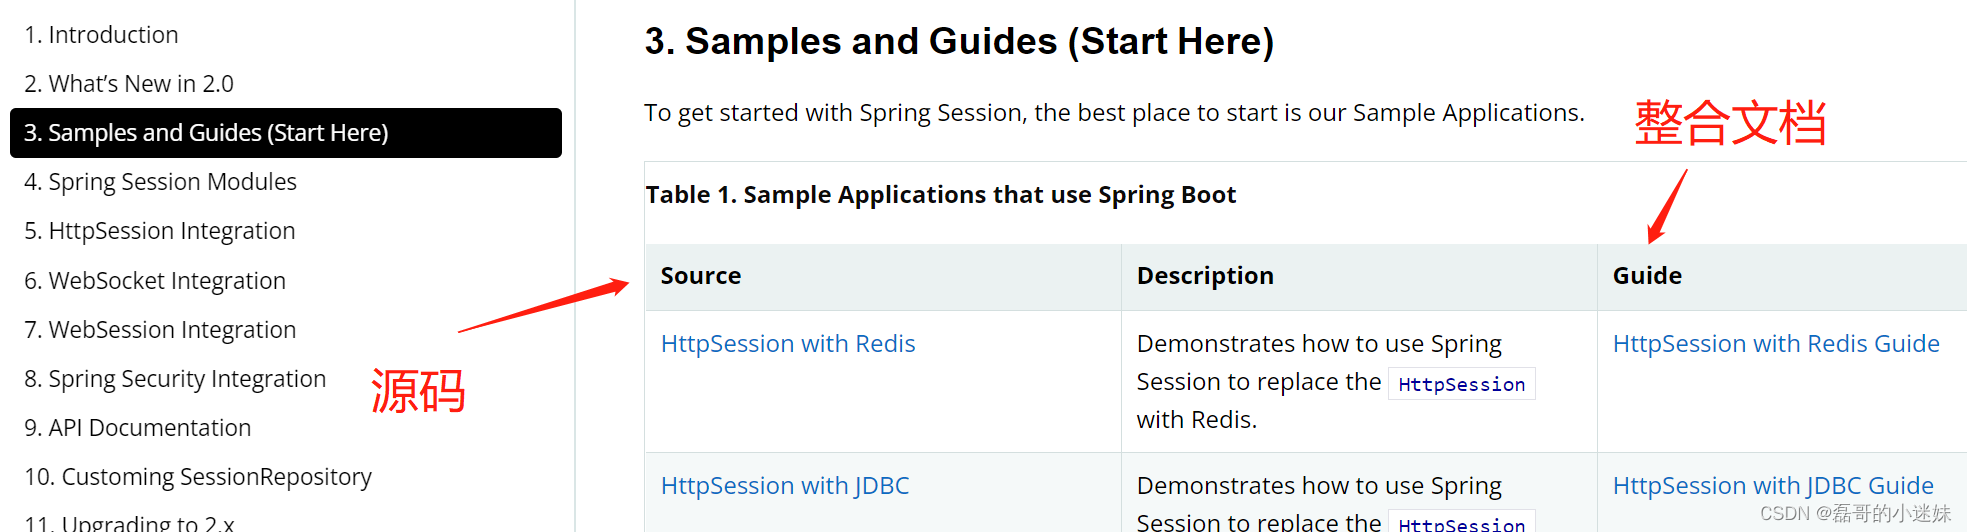The width and height of the screenshot is (1967, 532).
Task: Open Spring Session Modules section
Action: [160, 182]
